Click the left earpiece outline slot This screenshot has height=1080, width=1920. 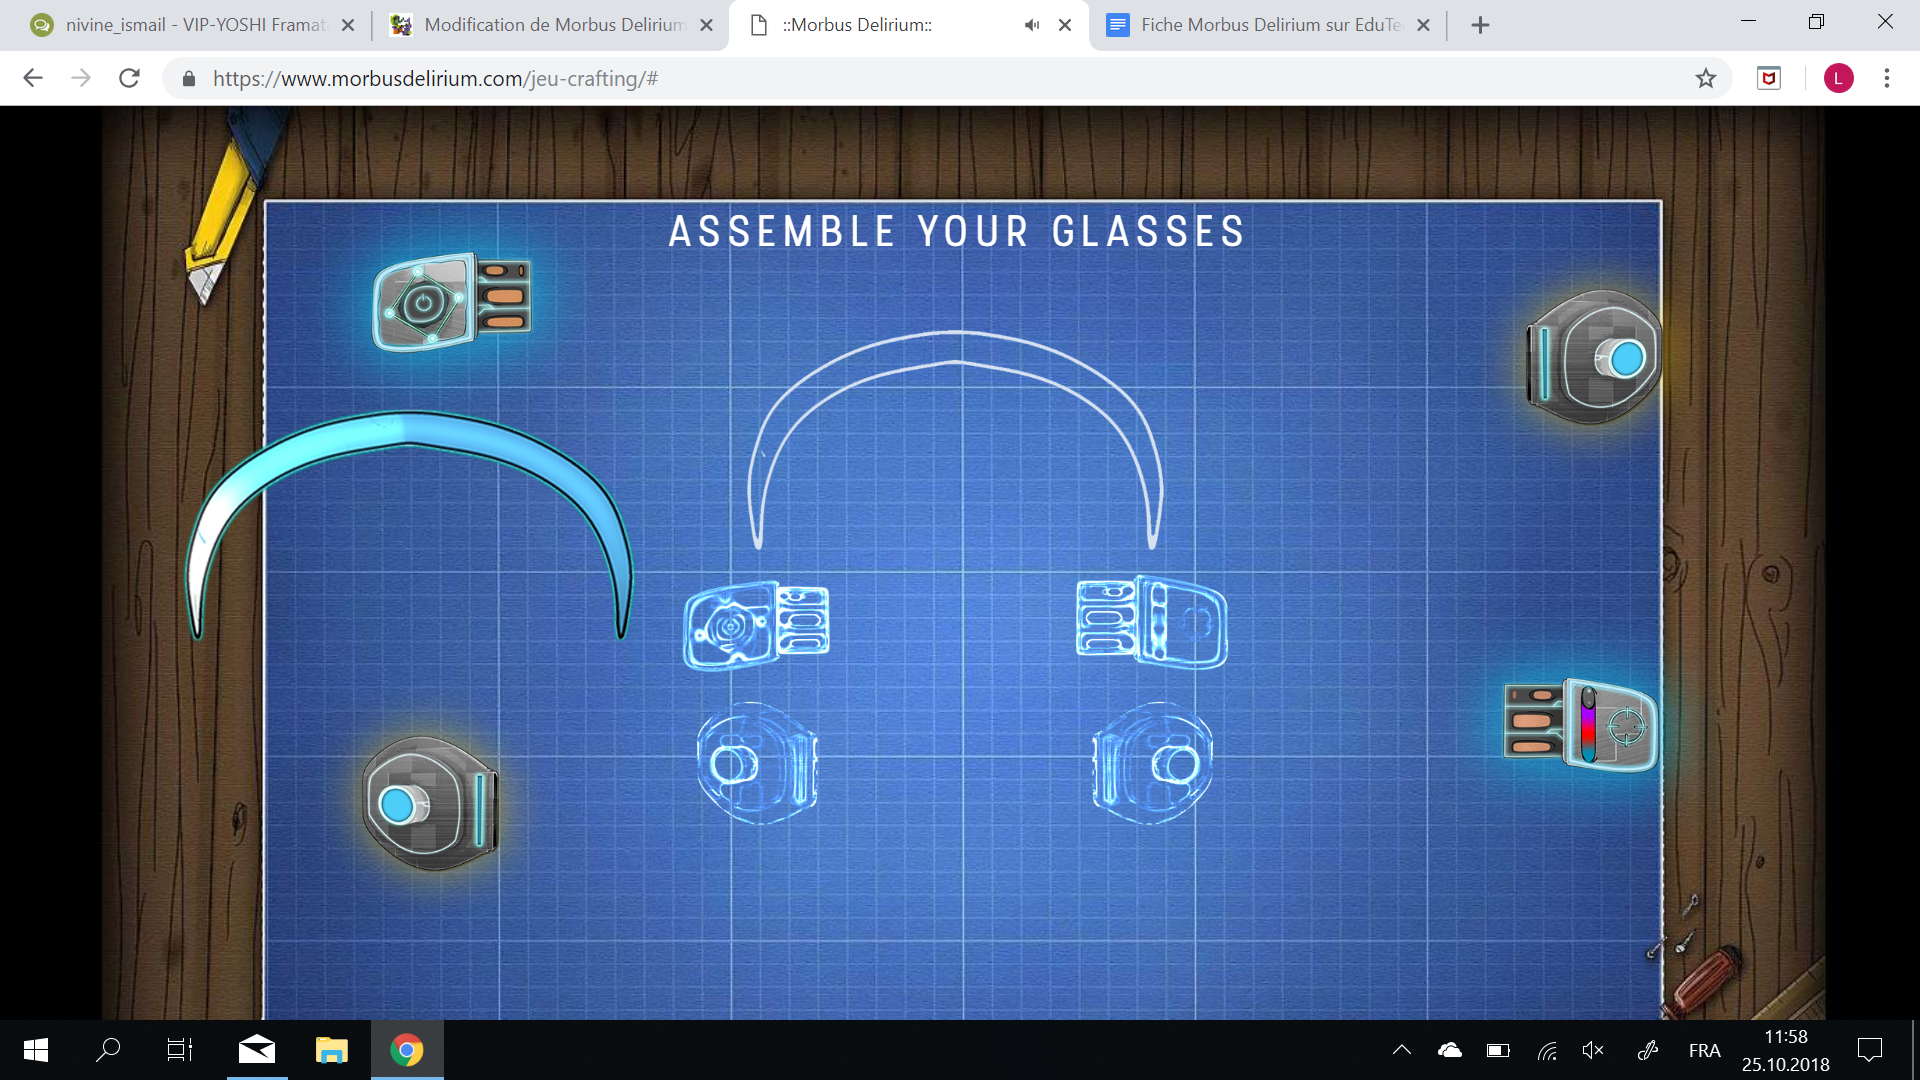758,763
